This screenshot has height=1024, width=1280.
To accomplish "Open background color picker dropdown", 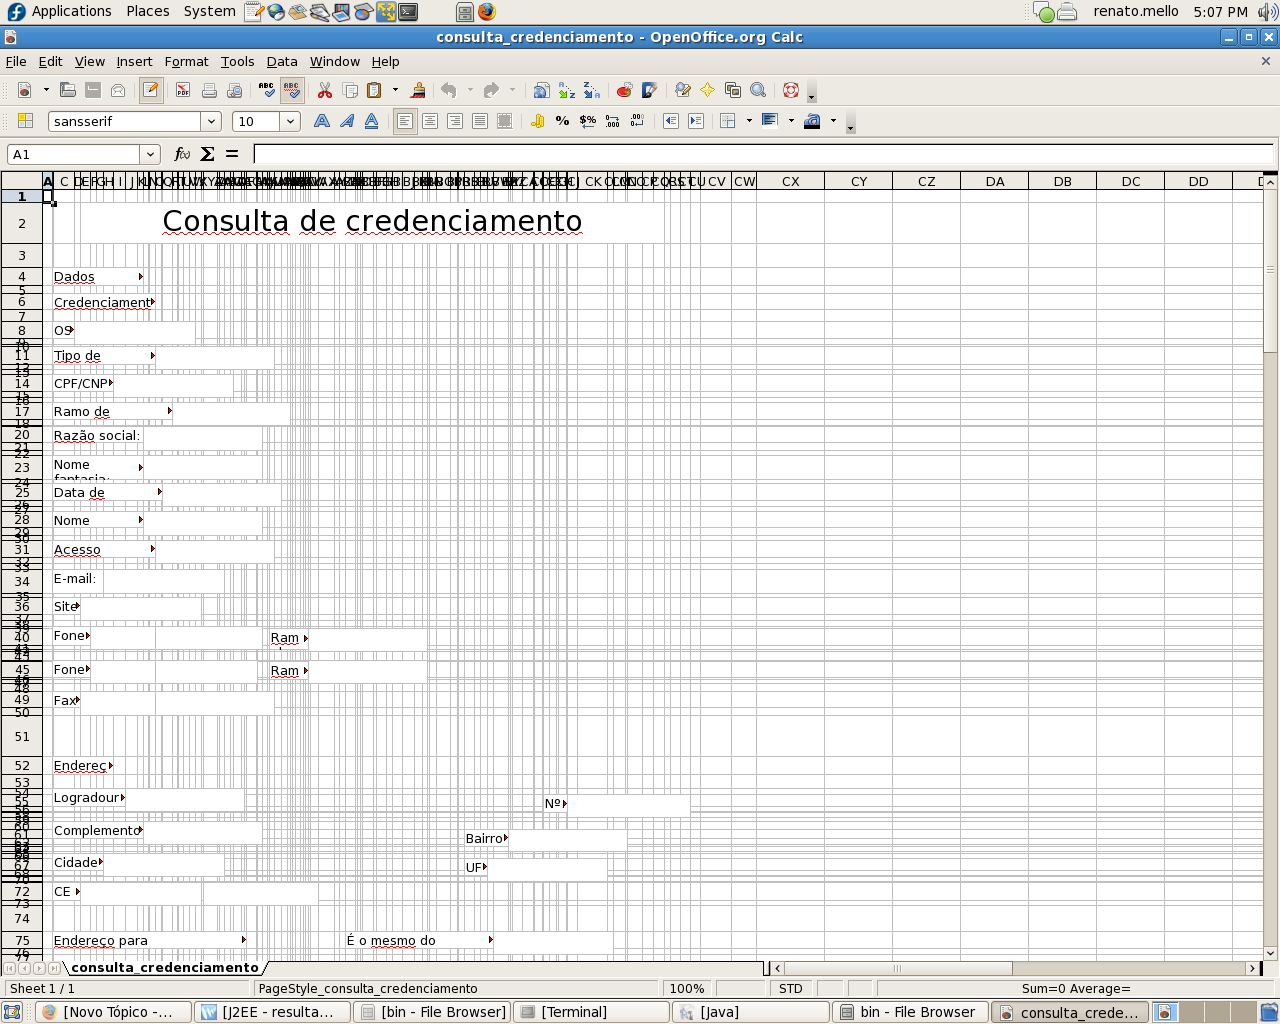I will [833, 121].
